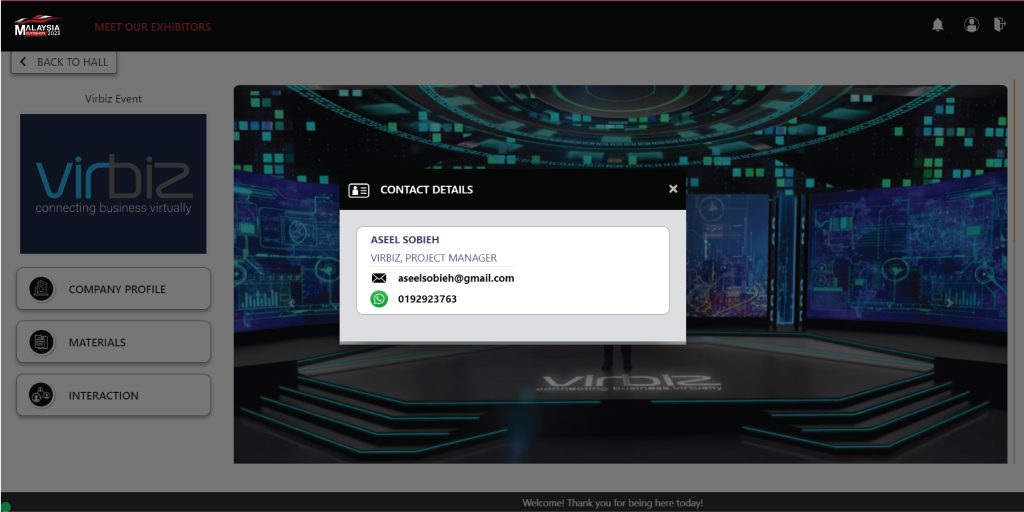Click the Virbiz company logo thumbnail

(x=113, y=183)
